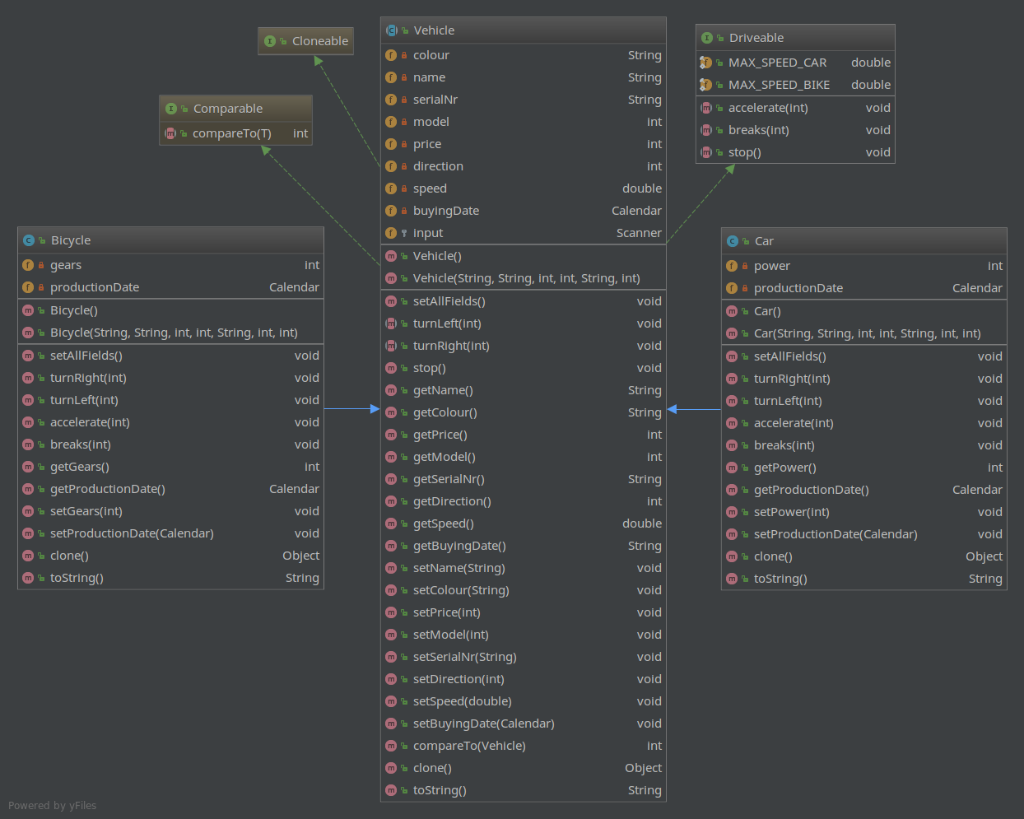Click the constructor icon beside Vehicle()
The width and height of the screenshot is (1024, 819).
click(x=391, y=256)
